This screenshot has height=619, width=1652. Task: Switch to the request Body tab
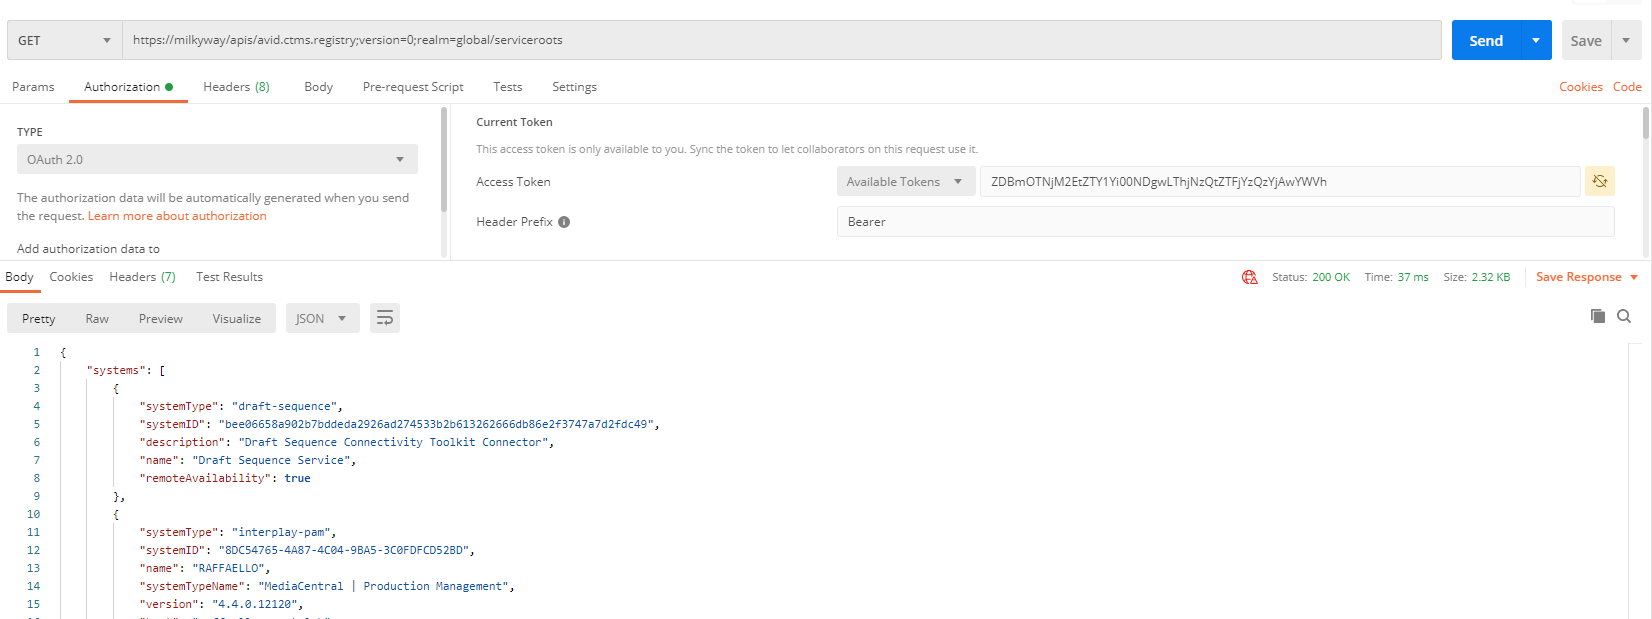[x=319, y=87]
